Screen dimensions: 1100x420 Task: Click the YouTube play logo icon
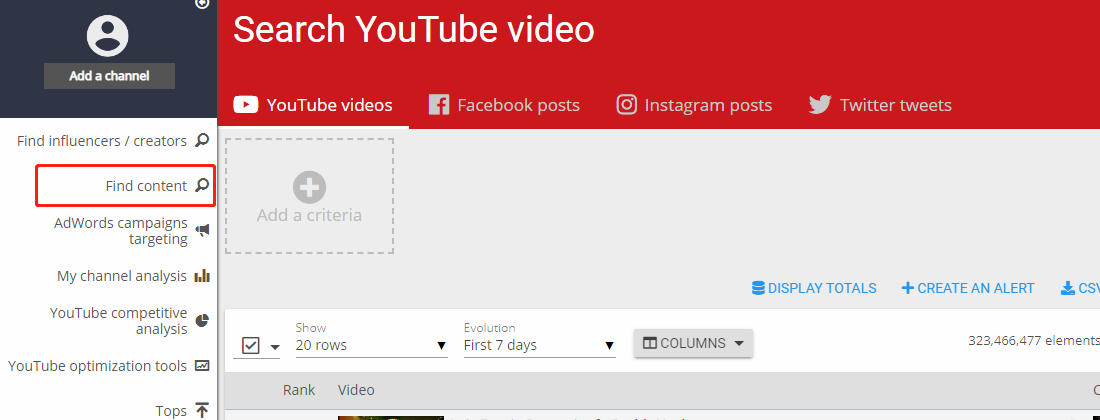click(x=246, y=105)
